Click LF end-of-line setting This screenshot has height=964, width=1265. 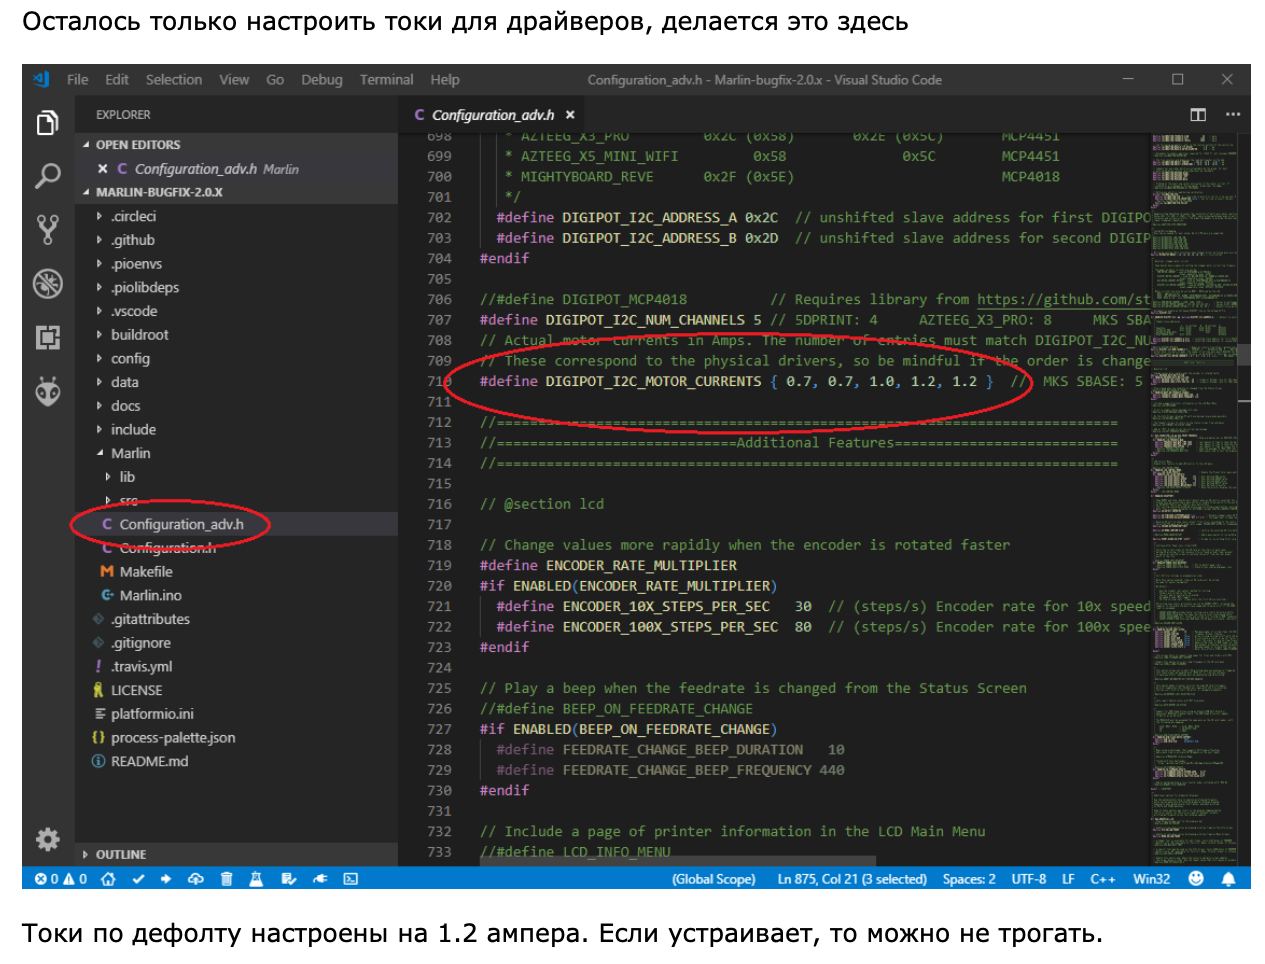point(1068,879)
